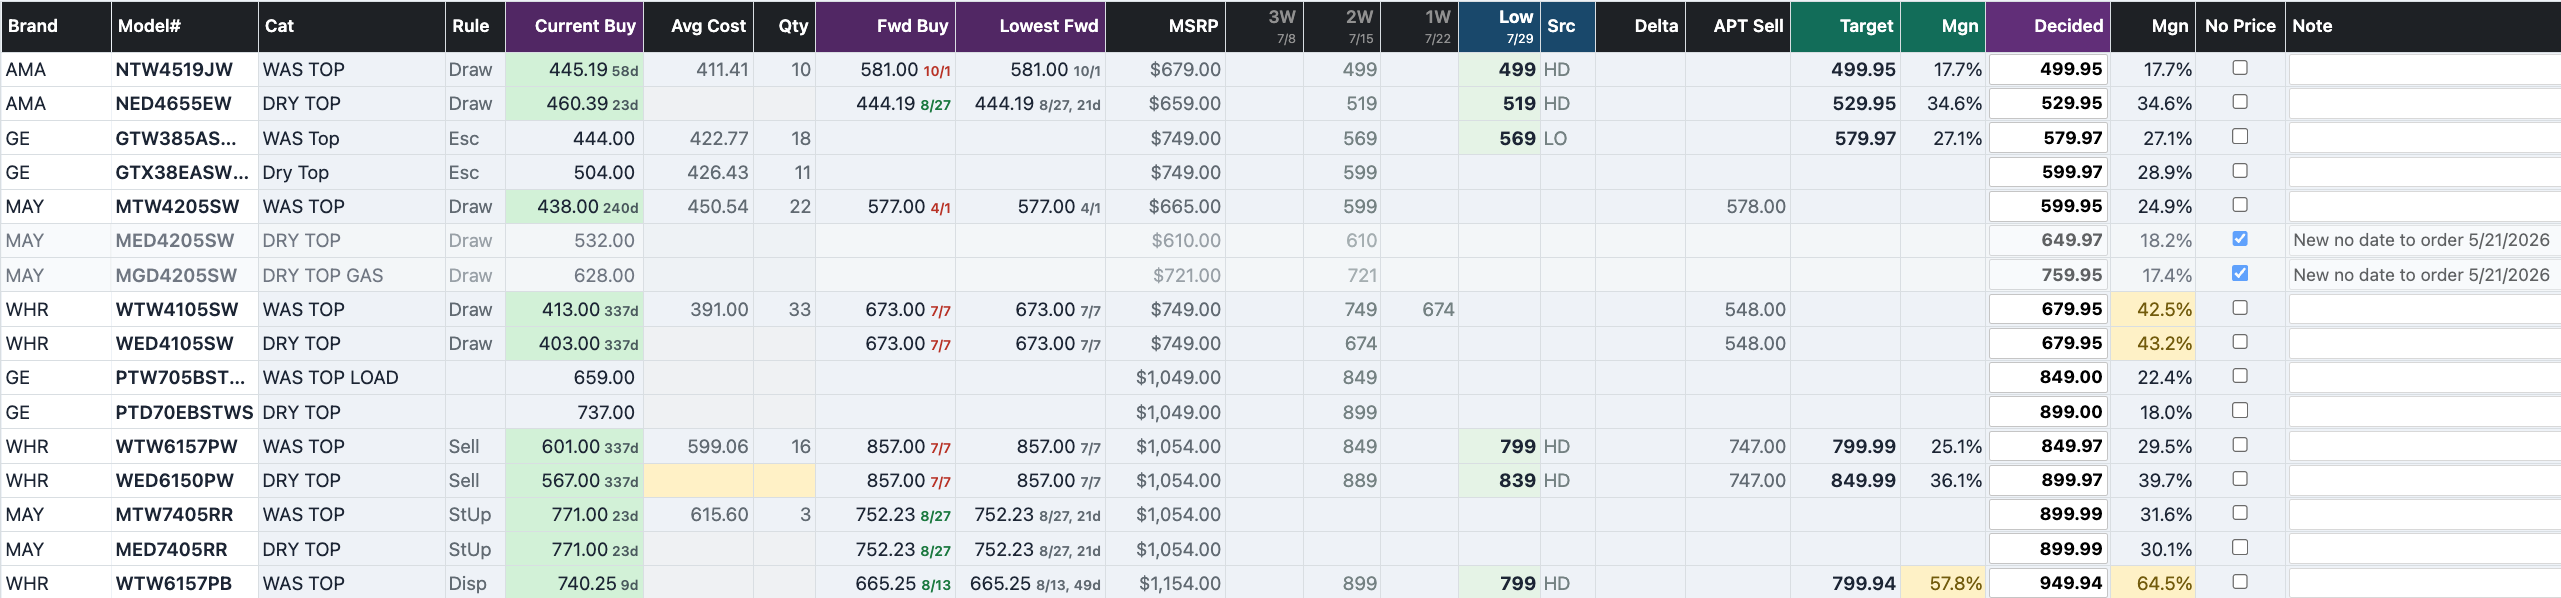
Task: Click the 42.5% highlighted margin cell
Action: point(2153,309)
